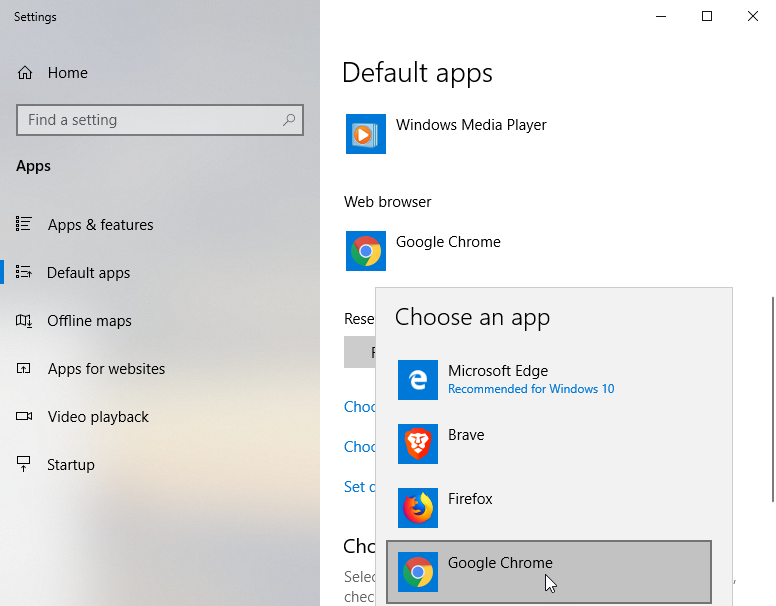Viewport: 776px width, 606px height.
Task: Click the Apps section label in sidebar
Action: [x=33, y=166]
